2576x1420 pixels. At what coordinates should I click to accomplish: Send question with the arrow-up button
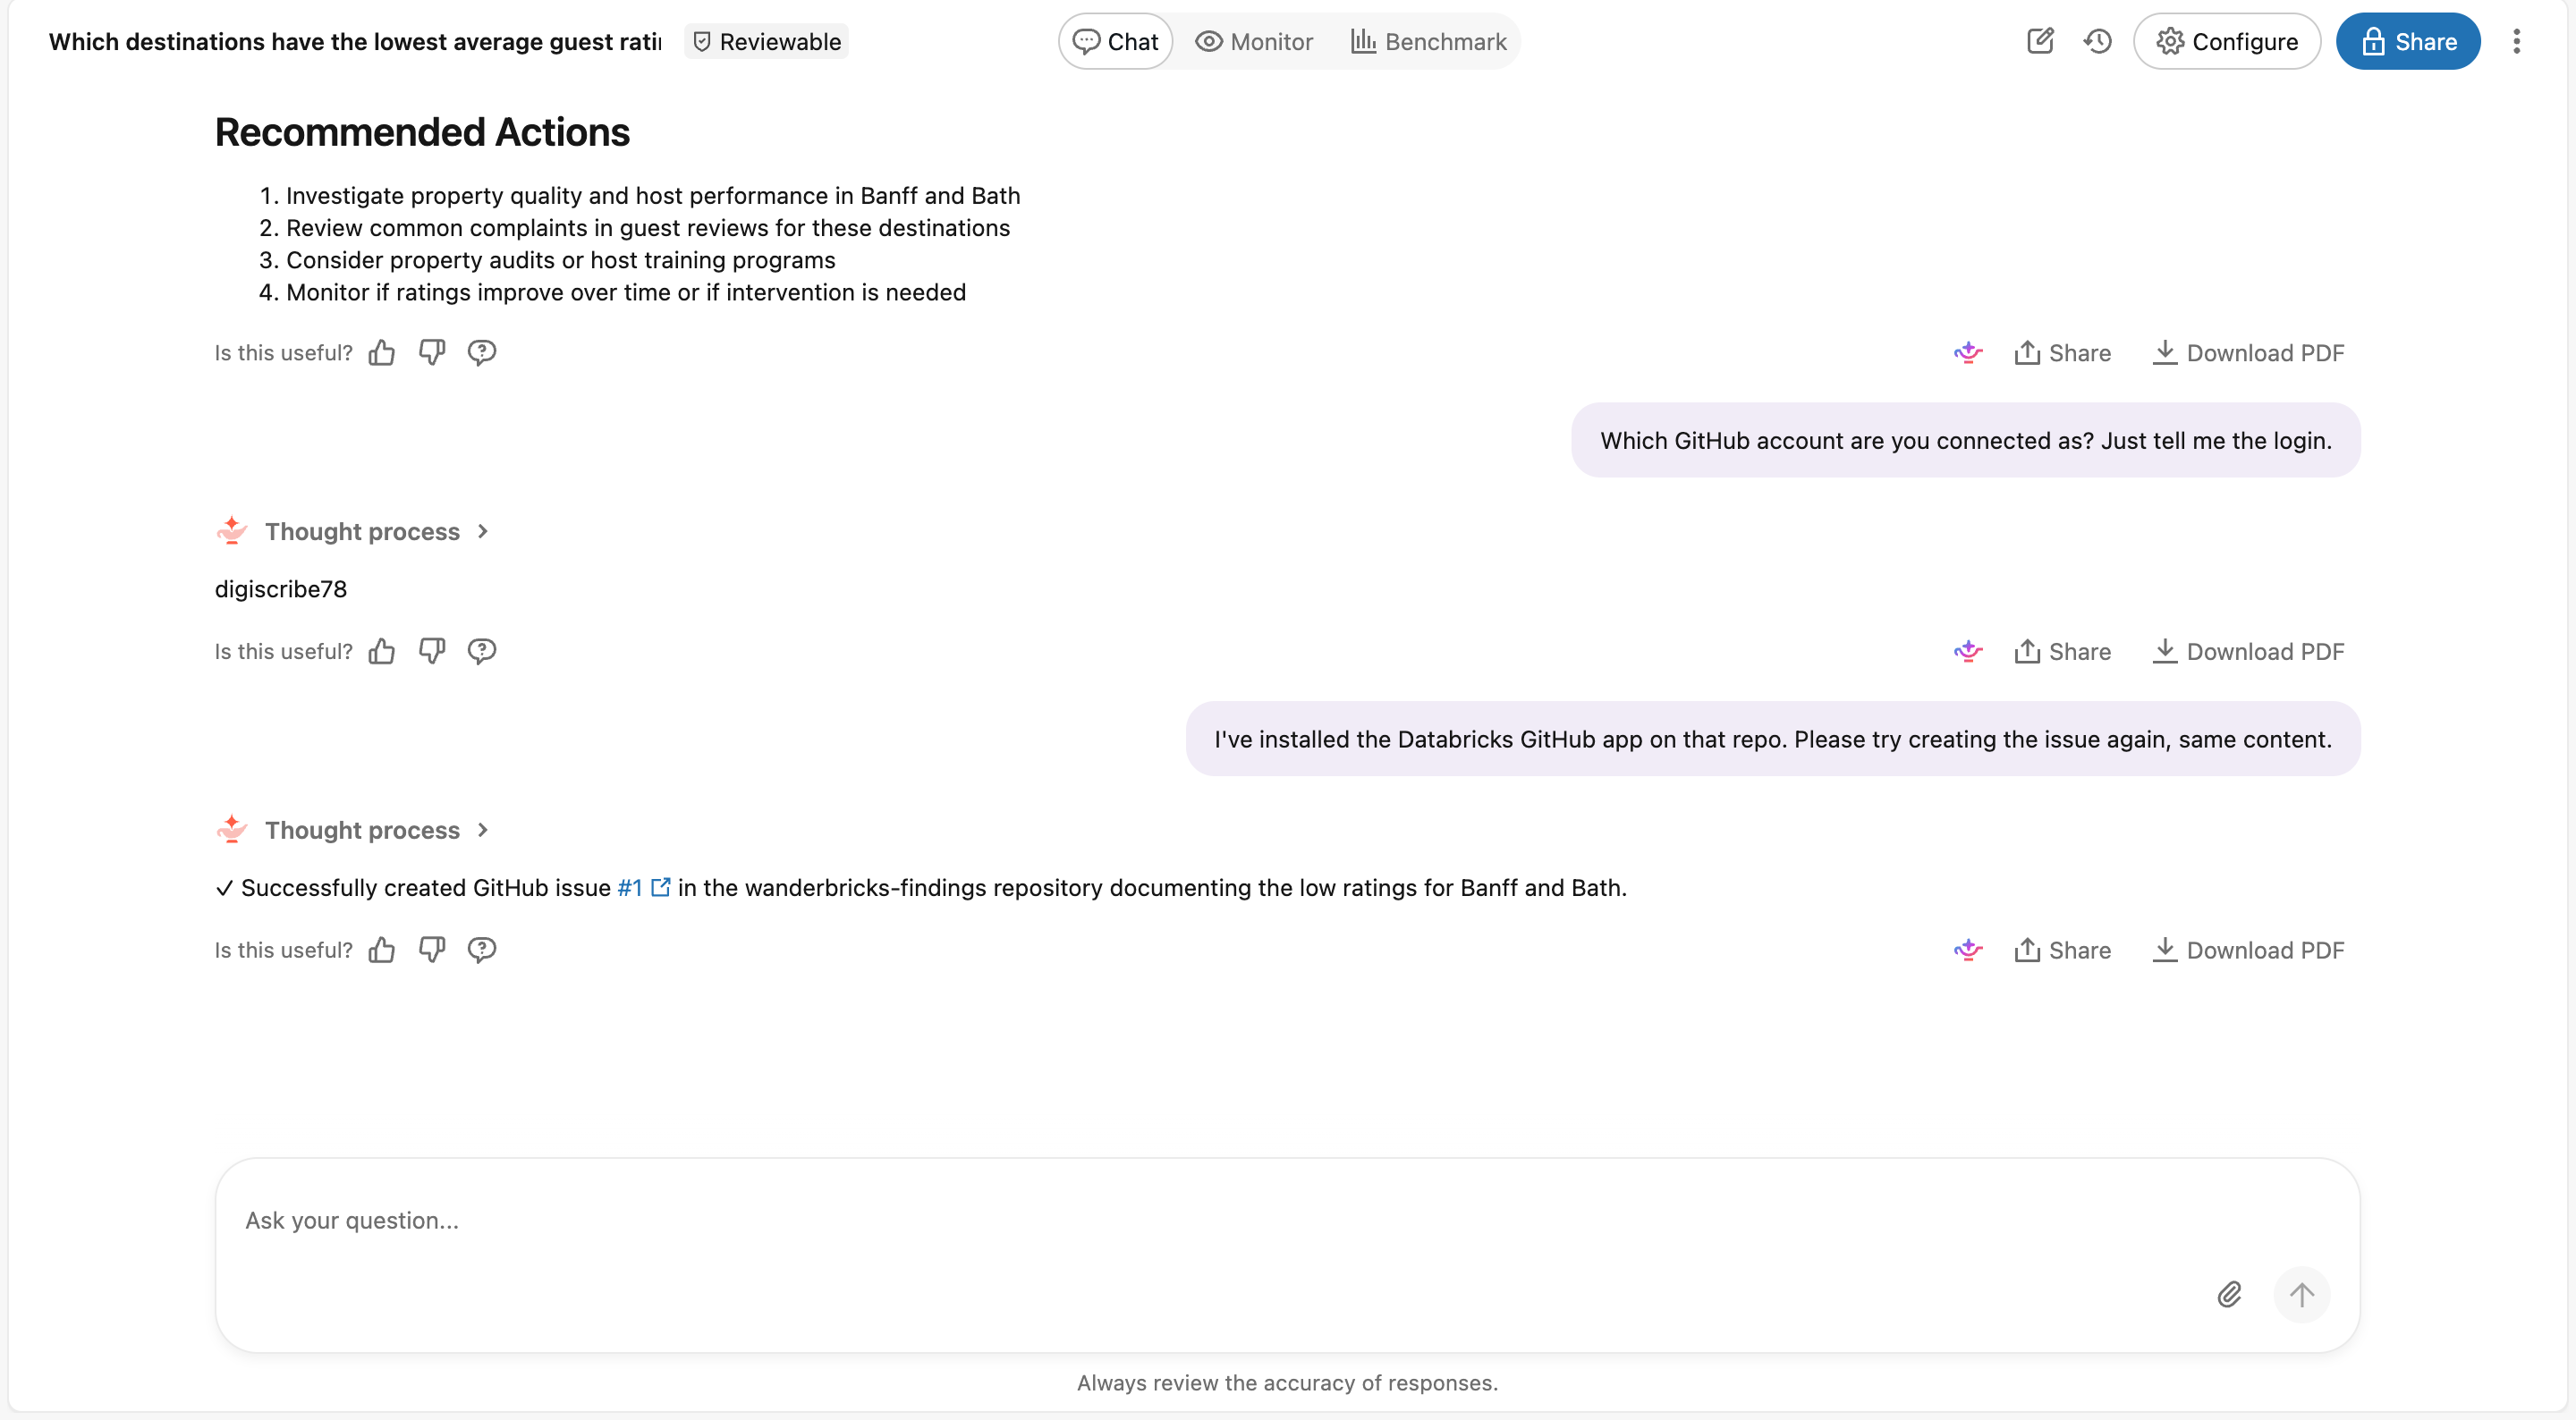tap(2301, 1295)
